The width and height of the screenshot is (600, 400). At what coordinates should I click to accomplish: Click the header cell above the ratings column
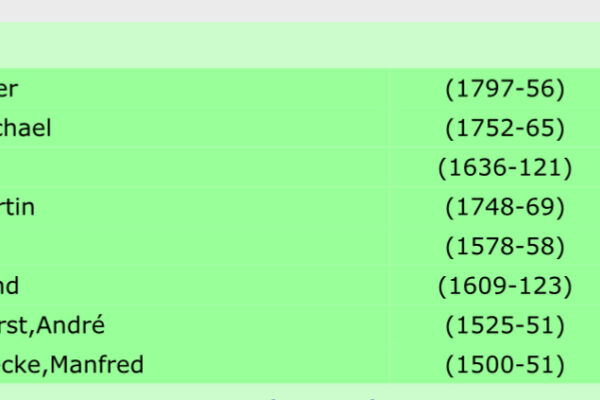(x=494, y=46)
